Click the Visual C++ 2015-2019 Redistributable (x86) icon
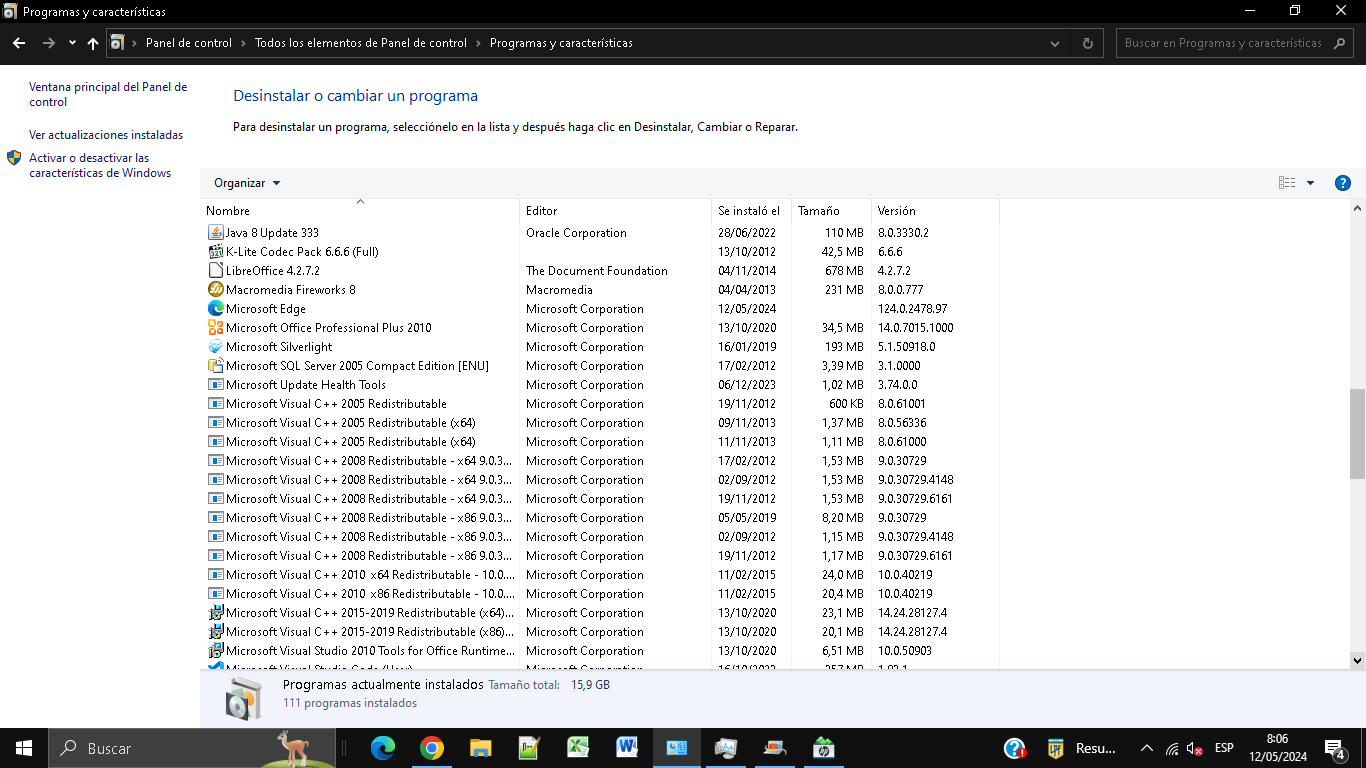Viewport: 1366px width, 768px height. coord(215,632)
